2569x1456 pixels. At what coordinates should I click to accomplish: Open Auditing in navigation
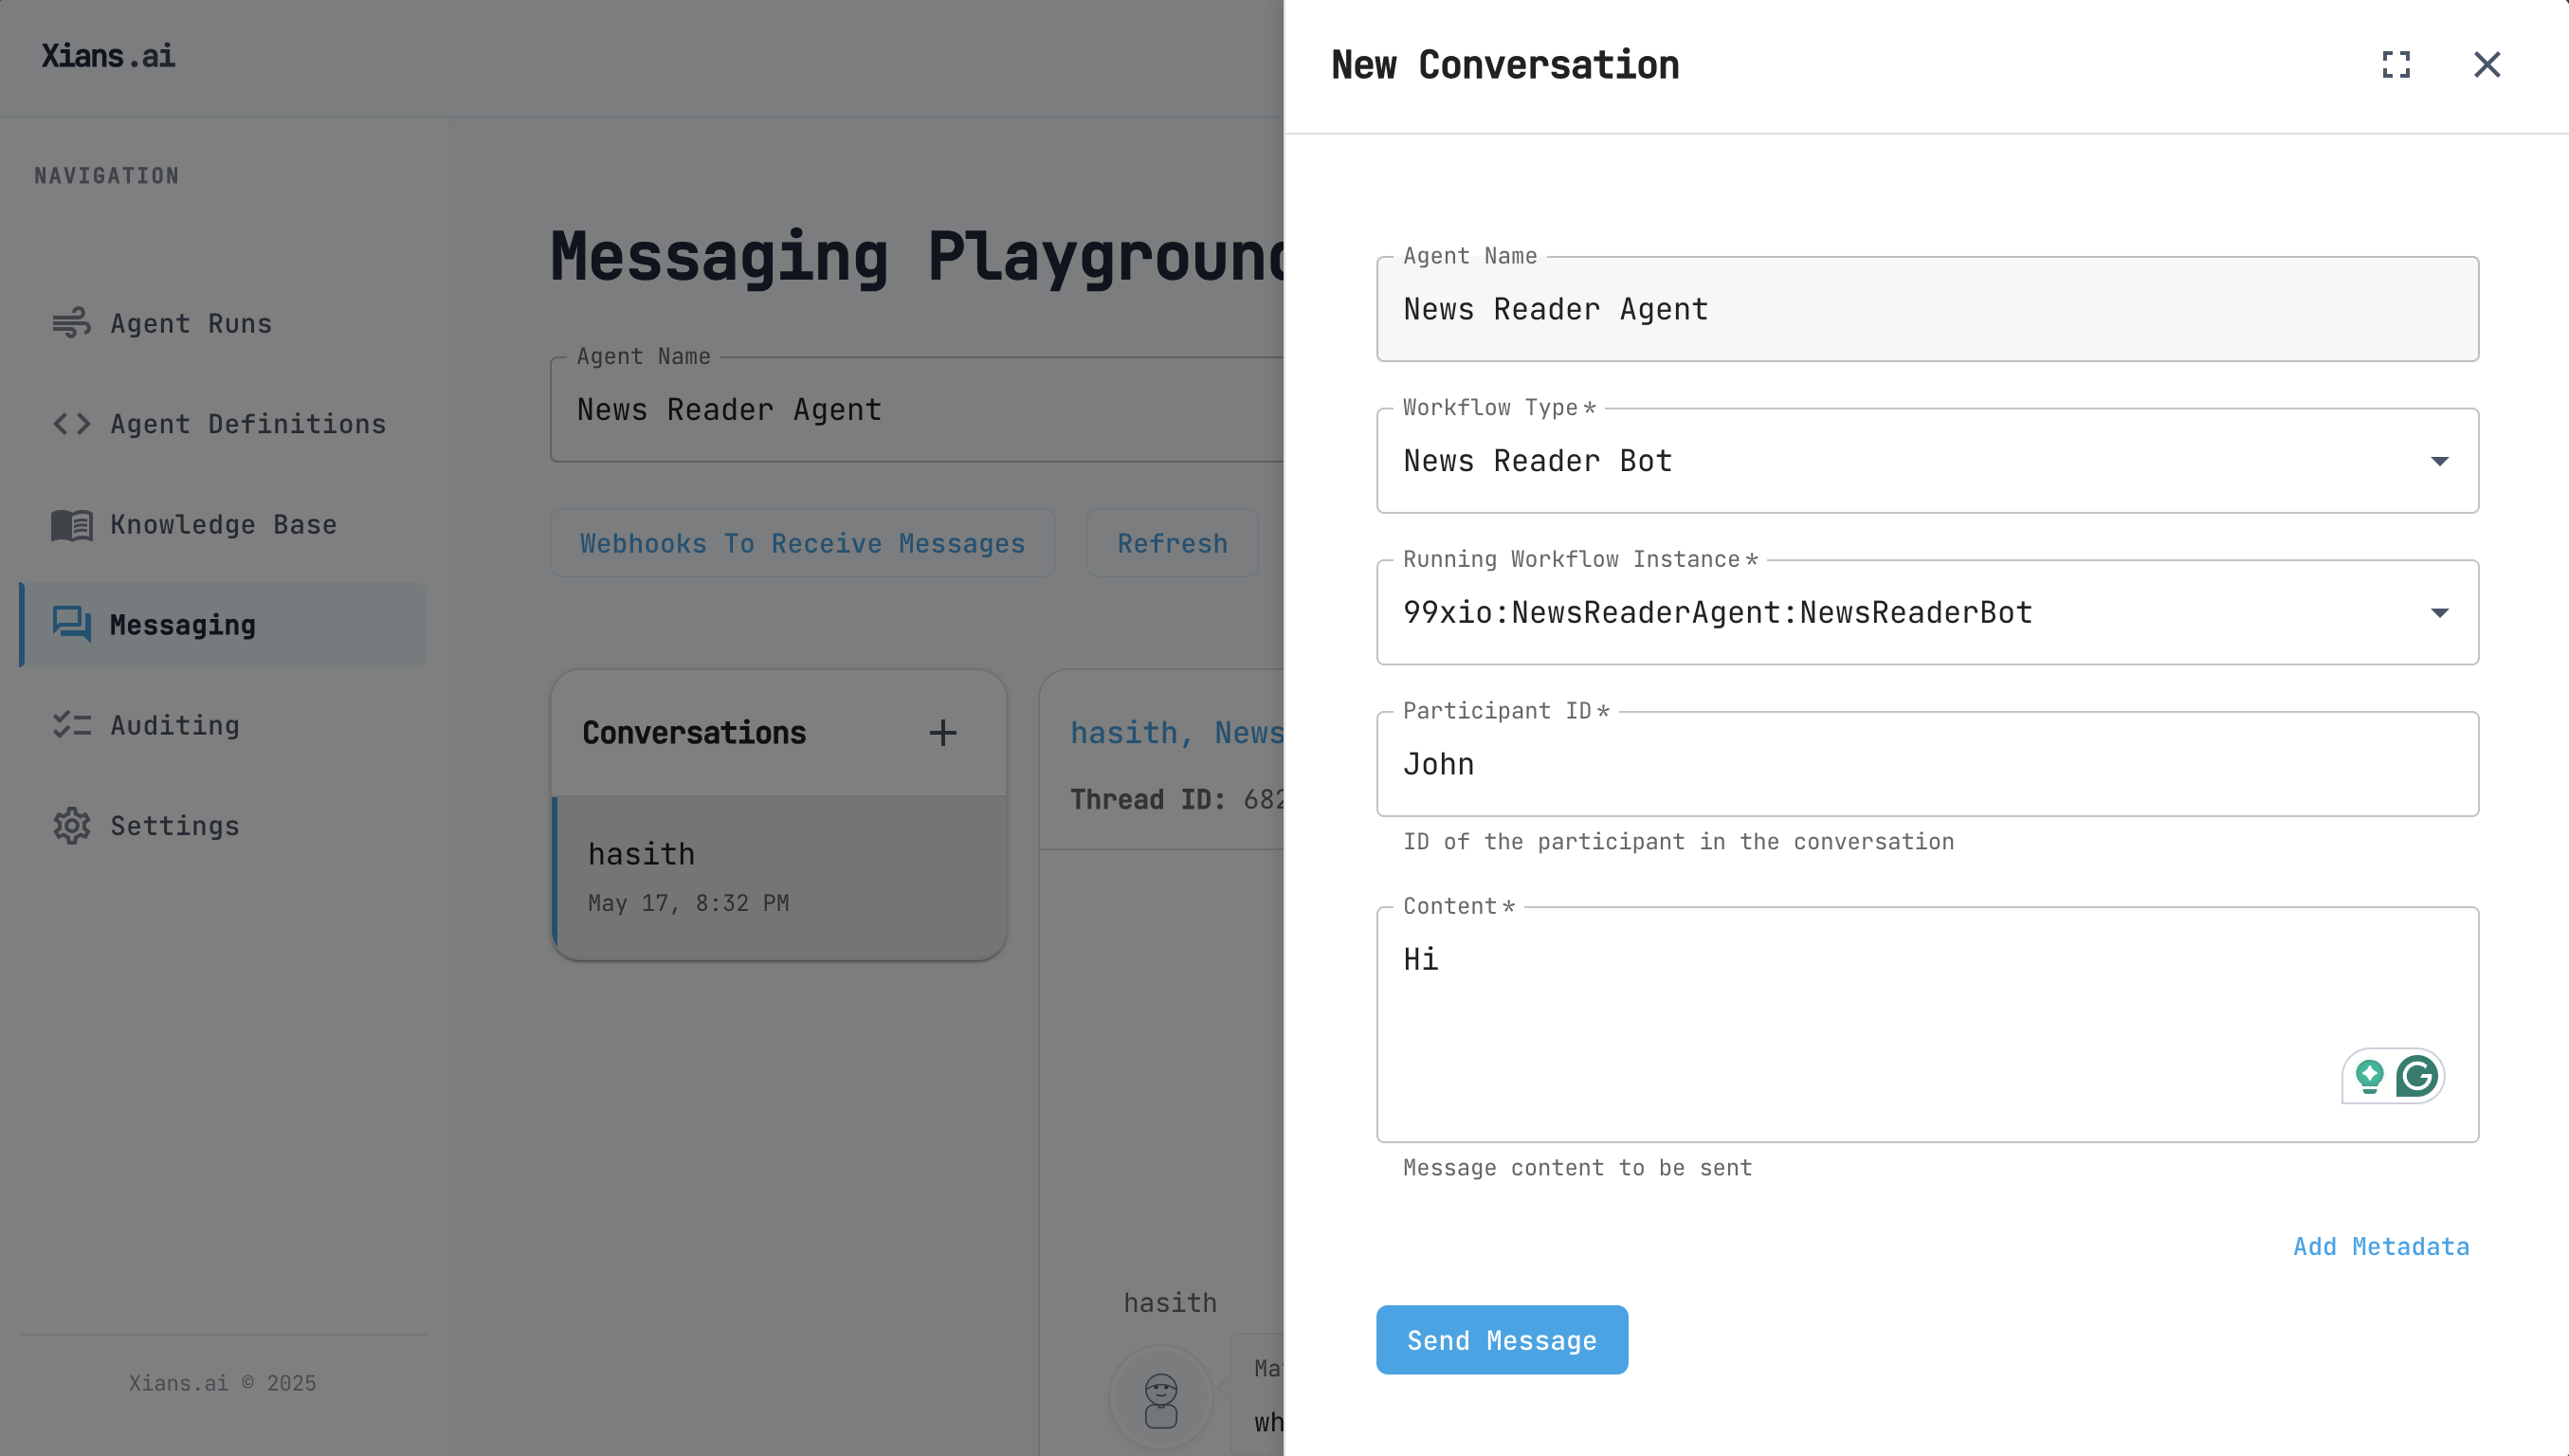223,725
